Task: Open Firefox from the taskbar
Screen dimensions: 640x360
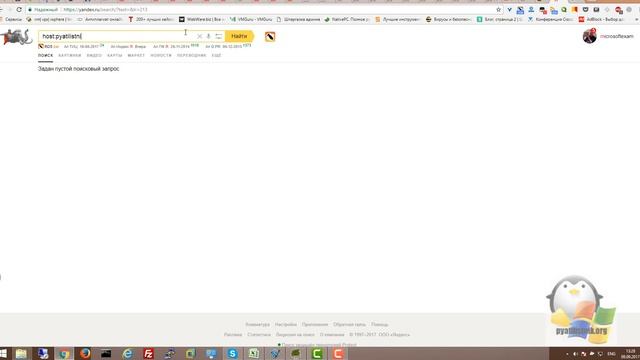Action: (85, 353)
